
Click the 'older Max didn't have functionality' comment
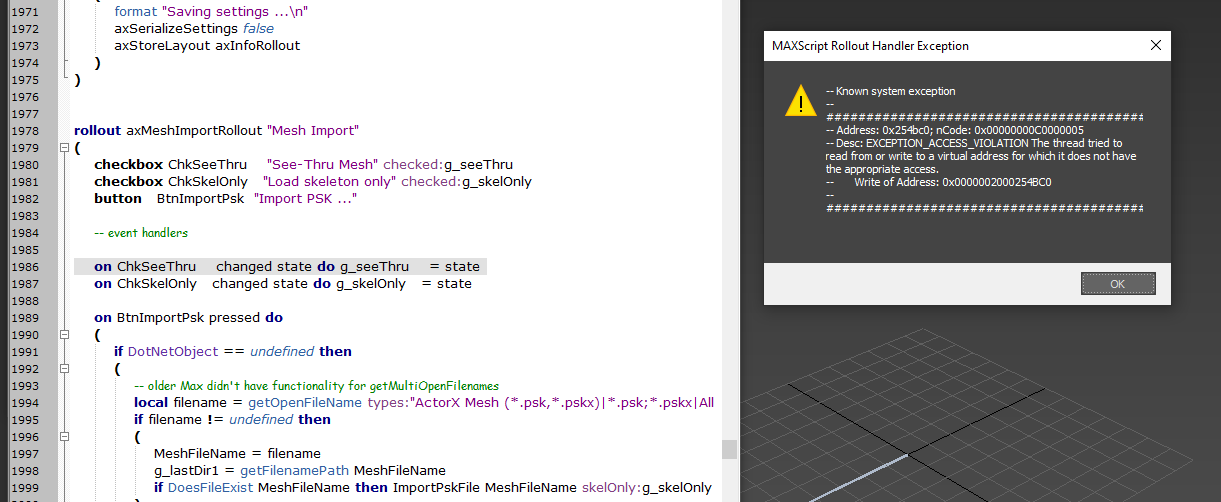[317, 386]
